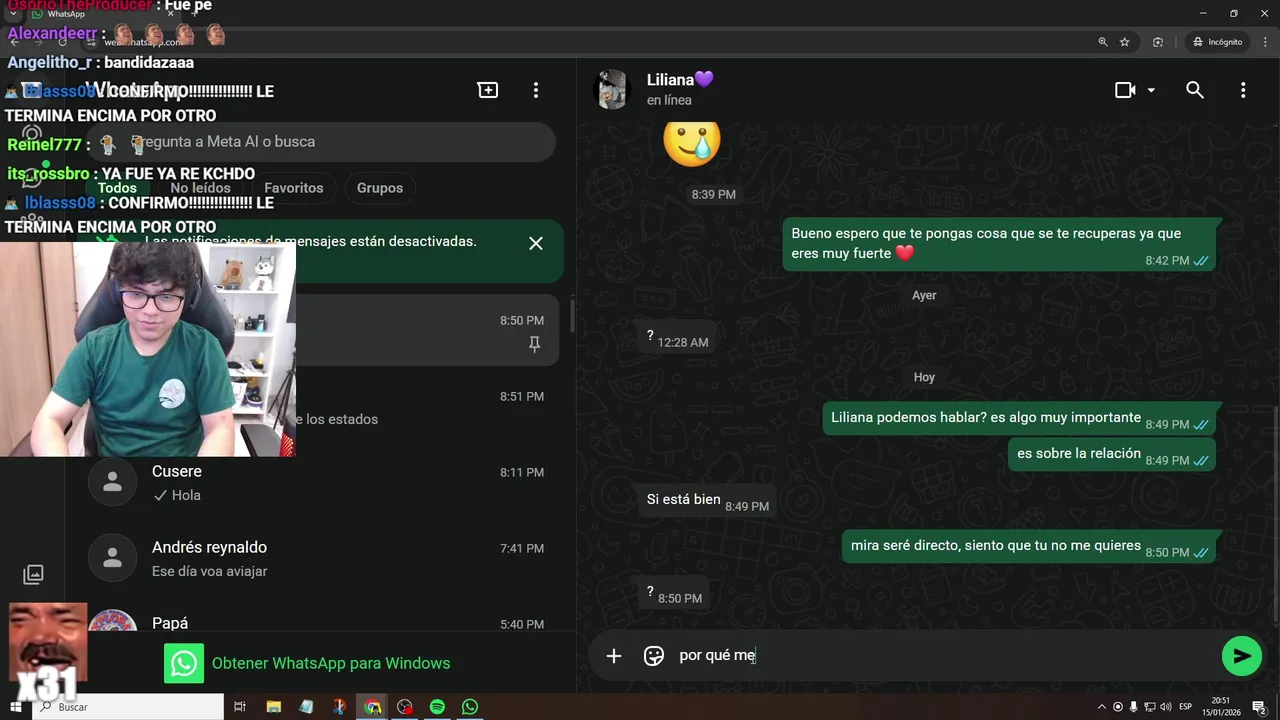
Task: Send the typed message with the green arrow
Action: [1241, 656]
